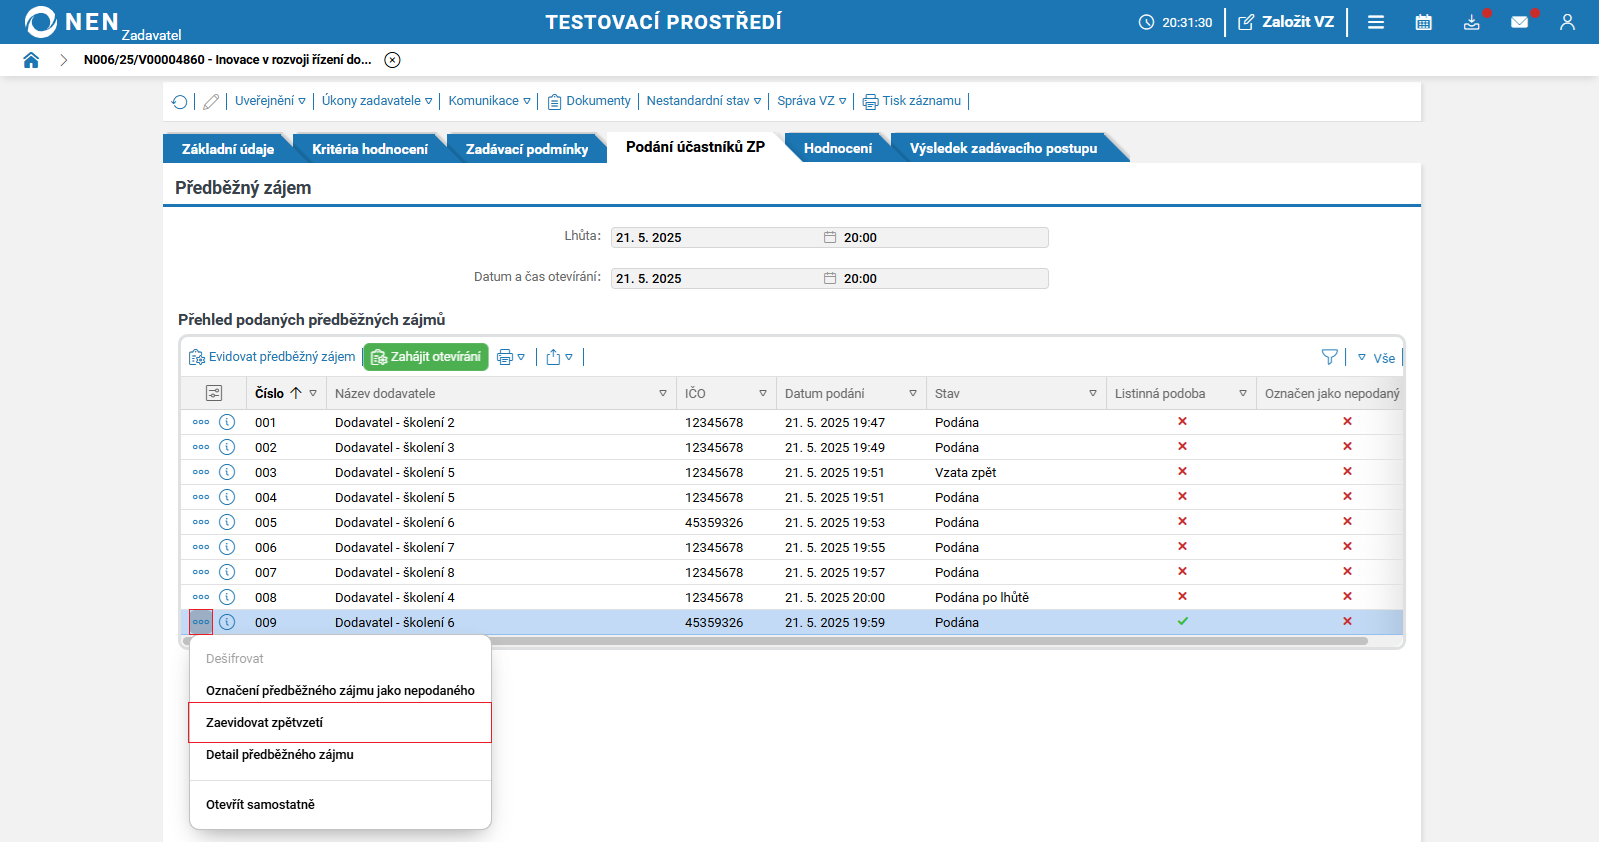Switch to Kritéria hodnocení tab
Screen dimensions: 1599x842
click(x=369, y=149)
